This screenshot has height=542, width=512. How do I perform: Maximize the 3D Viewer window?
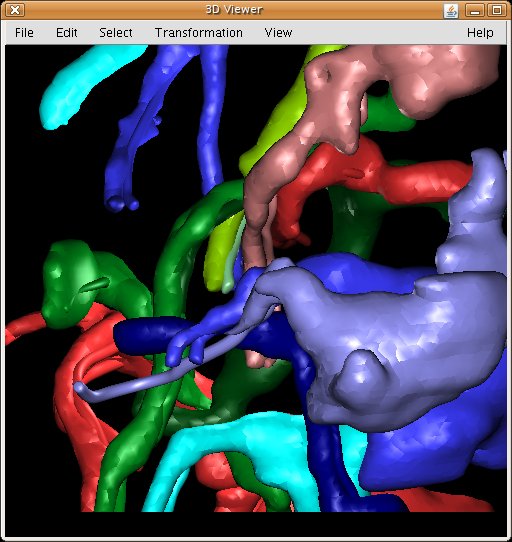[x=497, y=10]
